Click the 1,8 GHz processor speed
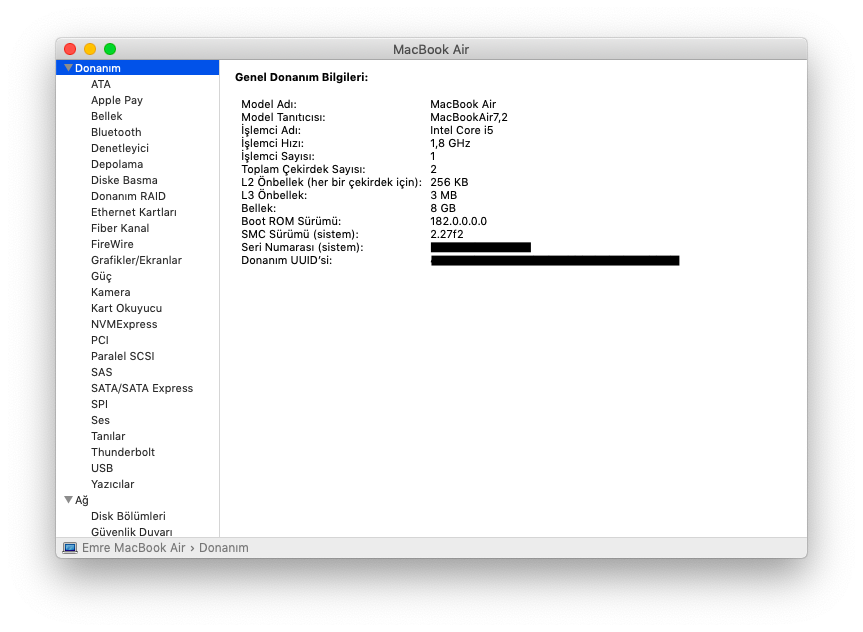This screenshot has width=863, height=632. point(450,143)
